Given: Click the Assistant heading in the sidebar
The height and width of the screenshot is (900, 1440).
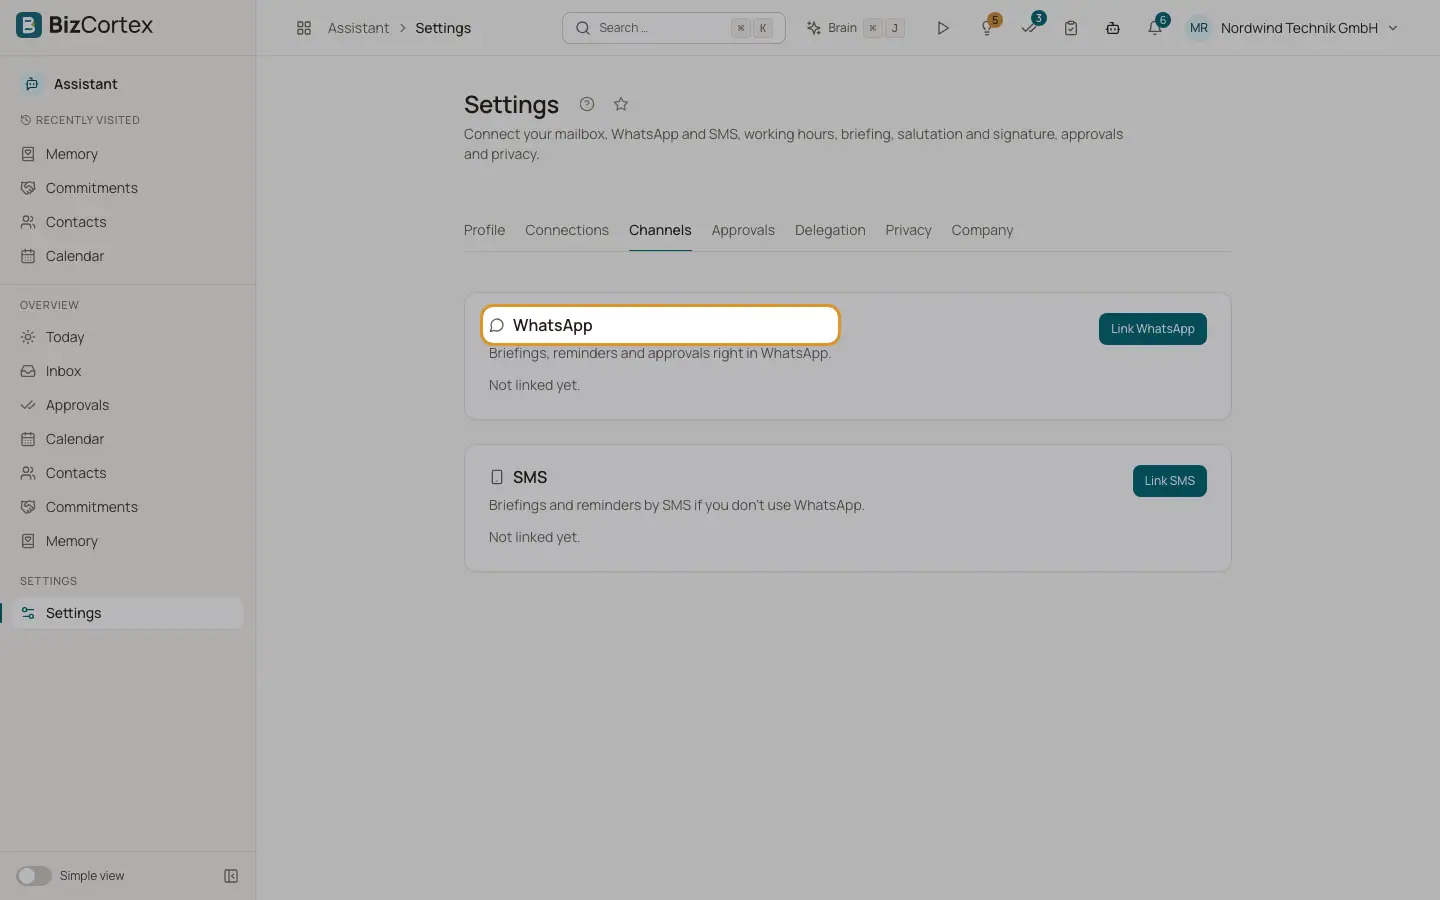Looking at the screenshot, I should click(x=85, y=84).
